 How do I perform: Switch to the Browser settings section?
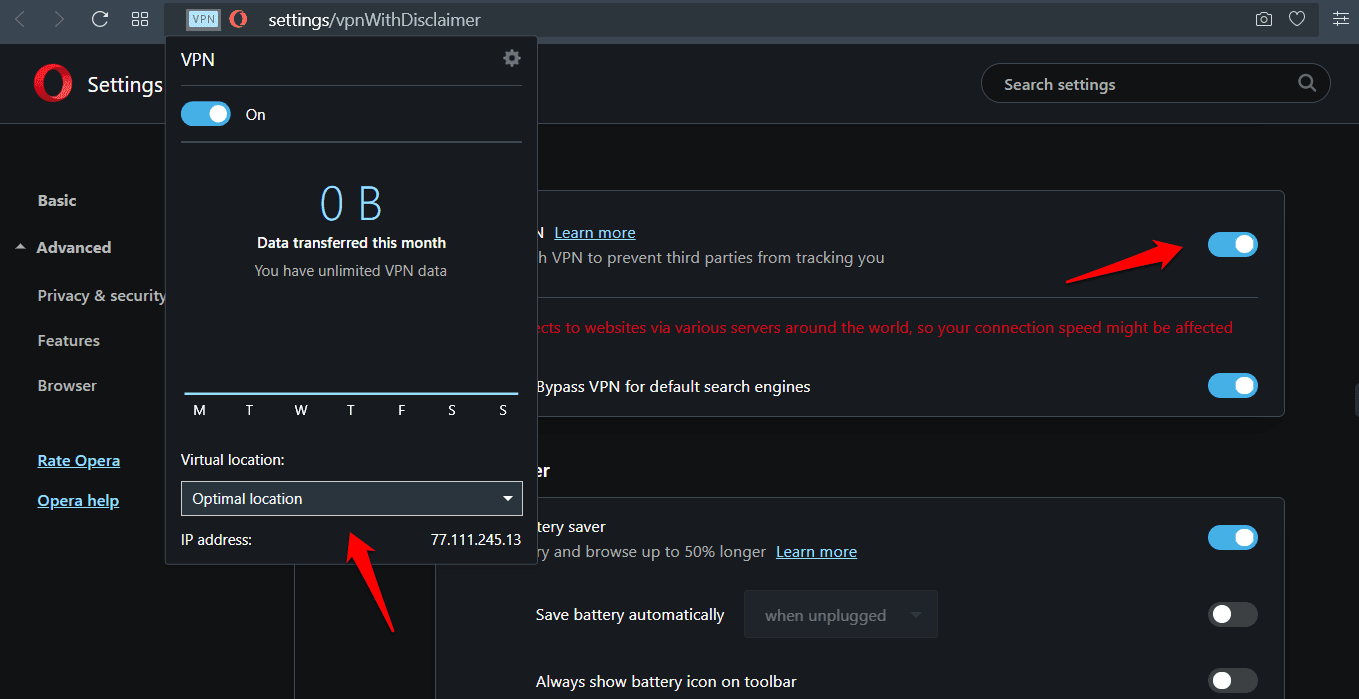pyautogui.click(x=66, y=385)
